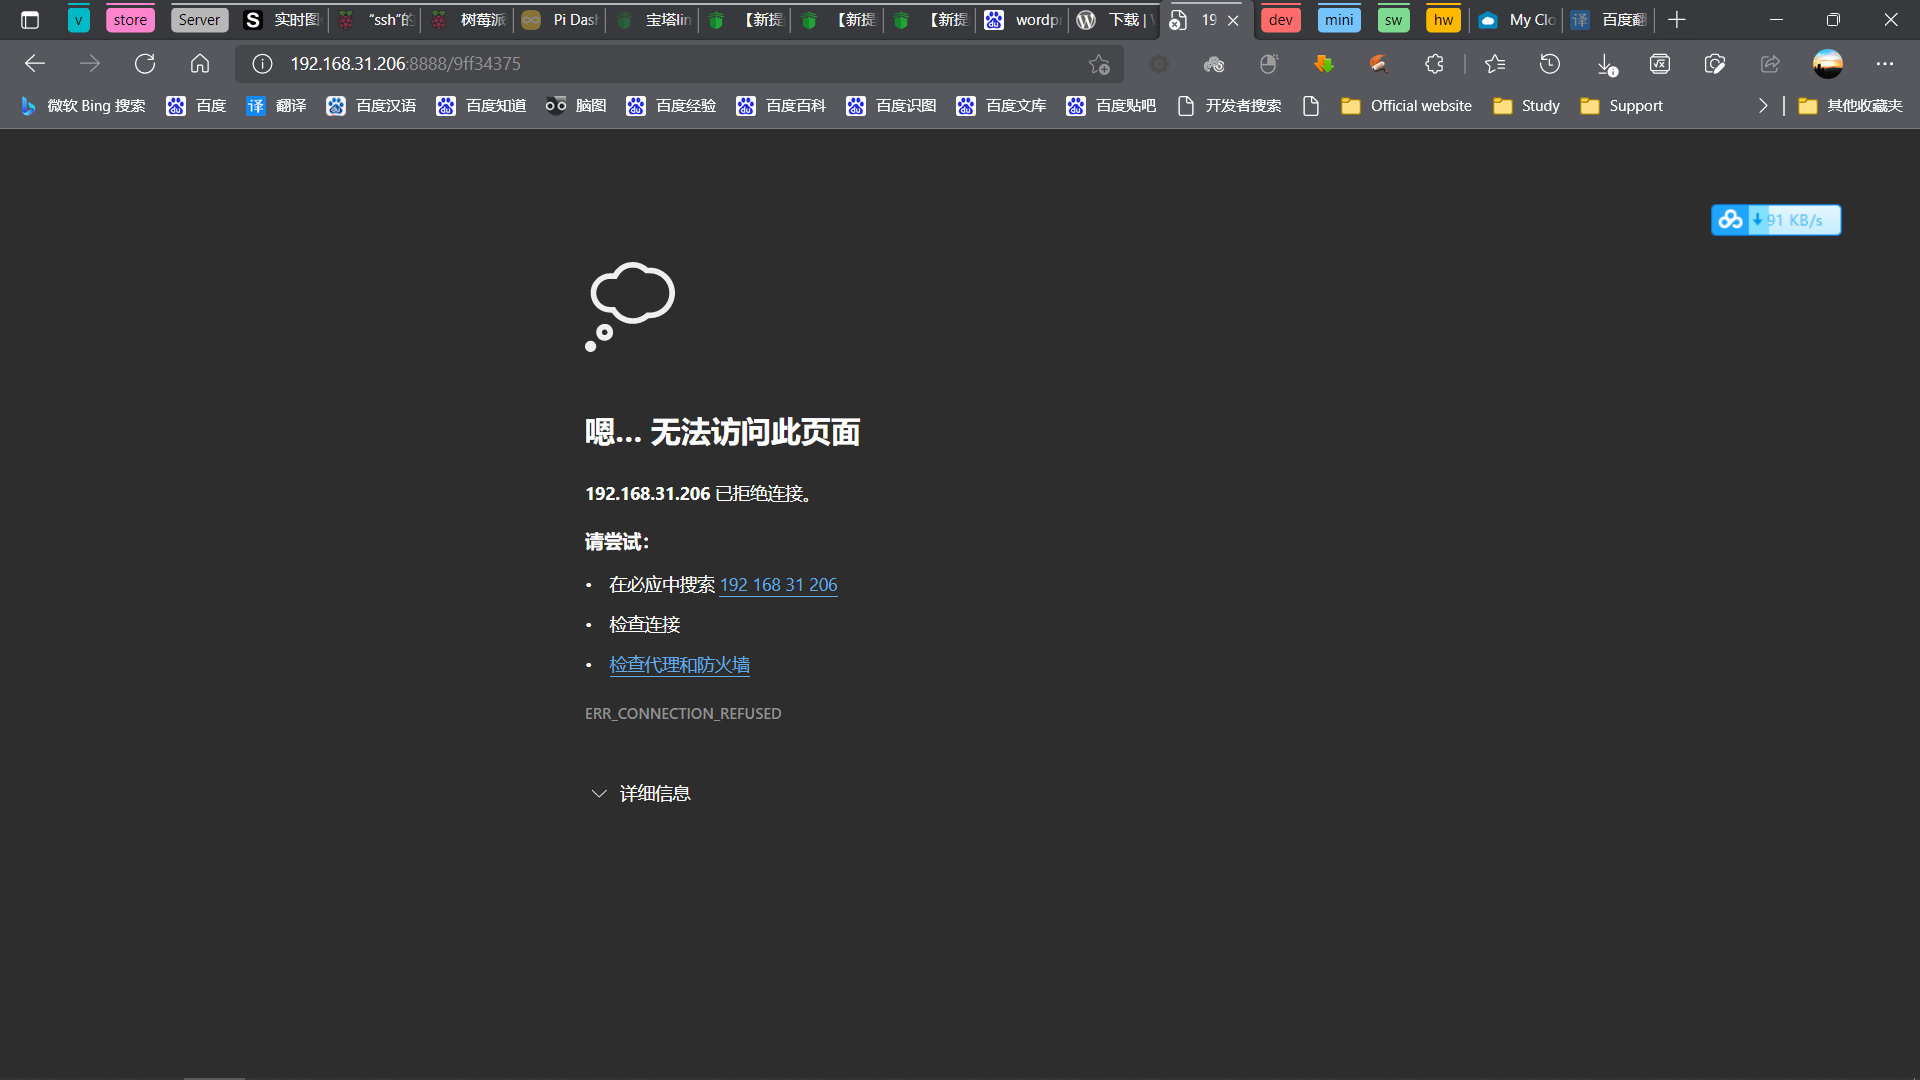This screenshot has width=1920, height=1080.
Task: Open the unnamed blank page bookmark icon
Action: coord(1311,106)
